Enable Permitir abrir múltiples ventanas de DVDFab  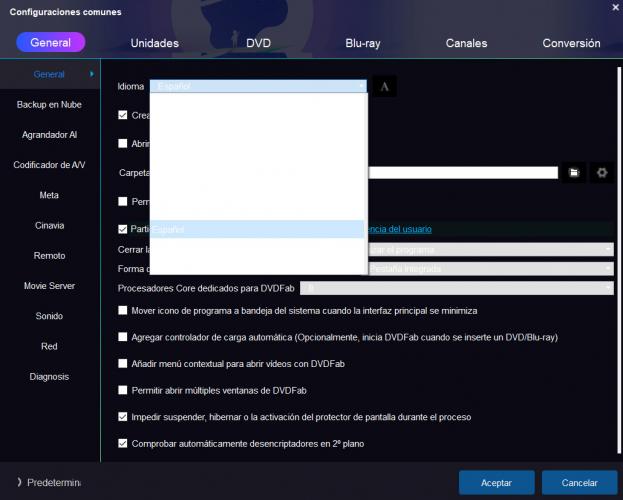(122, 390)
